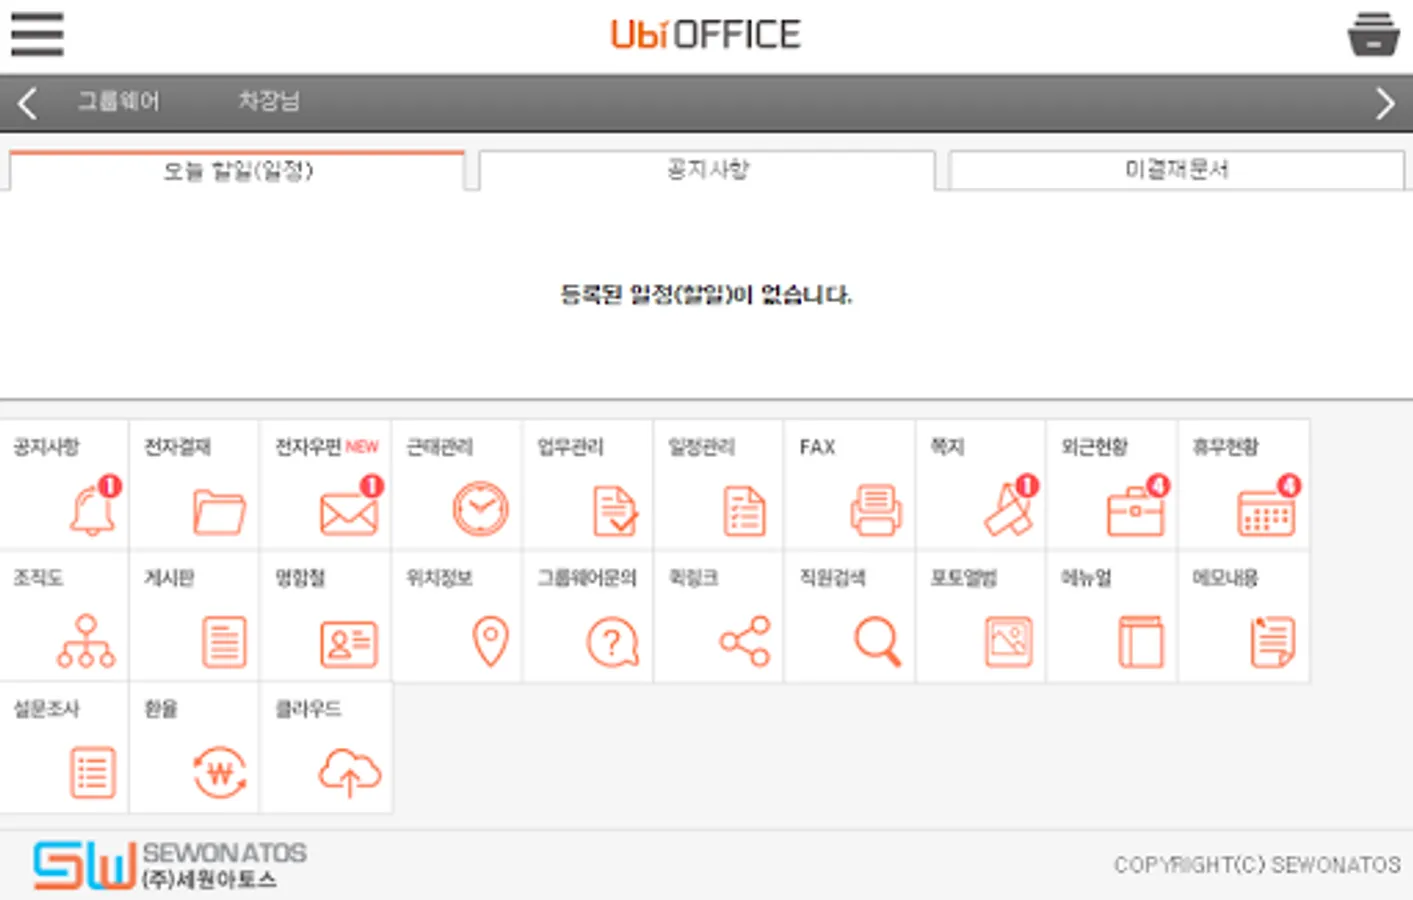This screenshot has width=1413, height=900.
Task: Open the 직원검색 magnifier tile
Action: [x=849, y=616]
